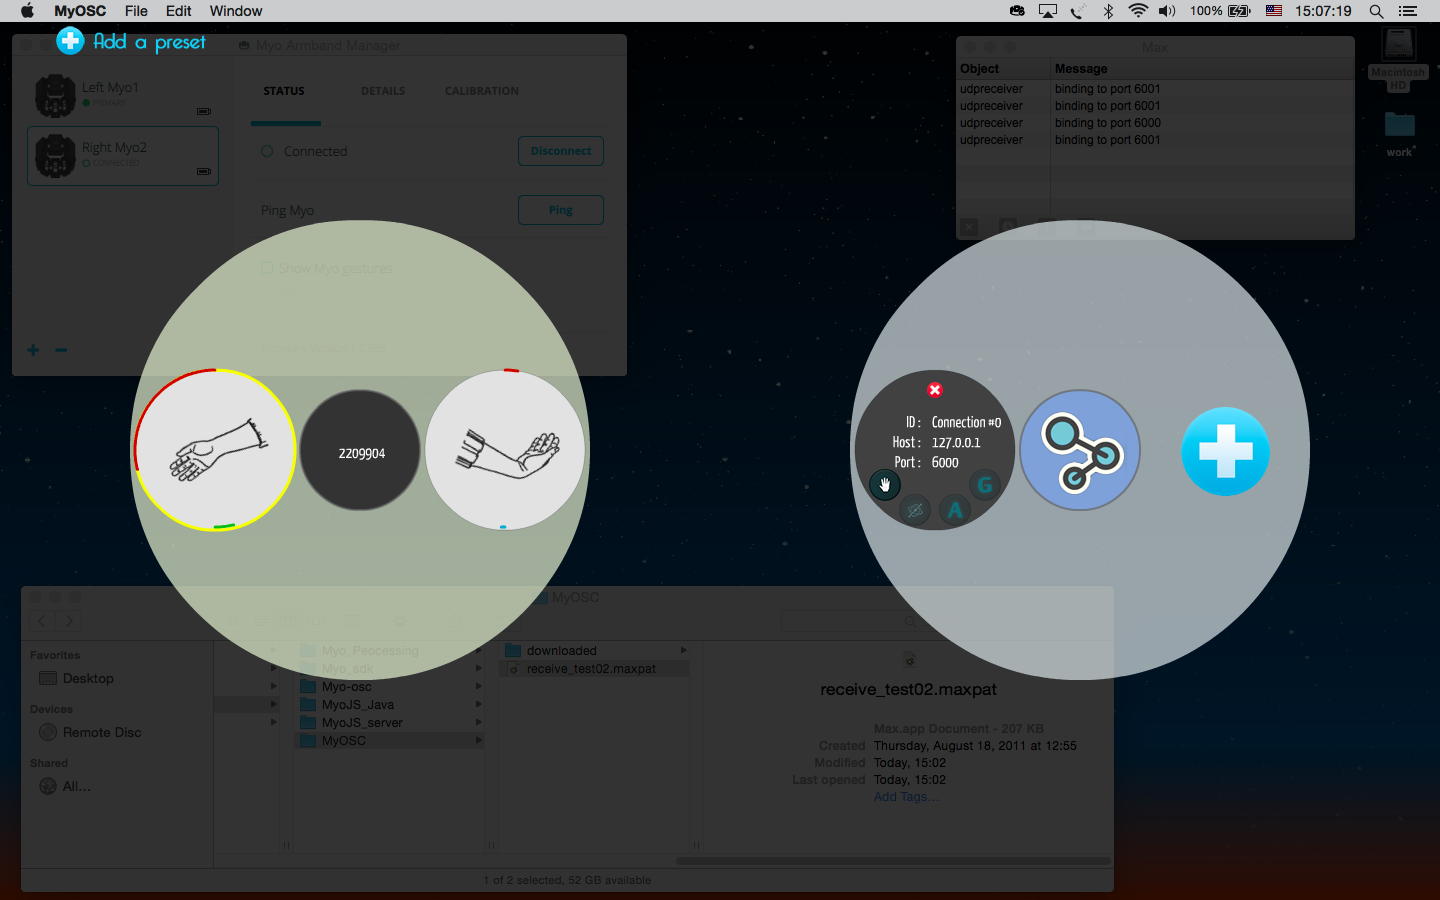This screenshot has height=900, width=1440.
Task: Click the Disconnect button
Action: pos(561,151)
